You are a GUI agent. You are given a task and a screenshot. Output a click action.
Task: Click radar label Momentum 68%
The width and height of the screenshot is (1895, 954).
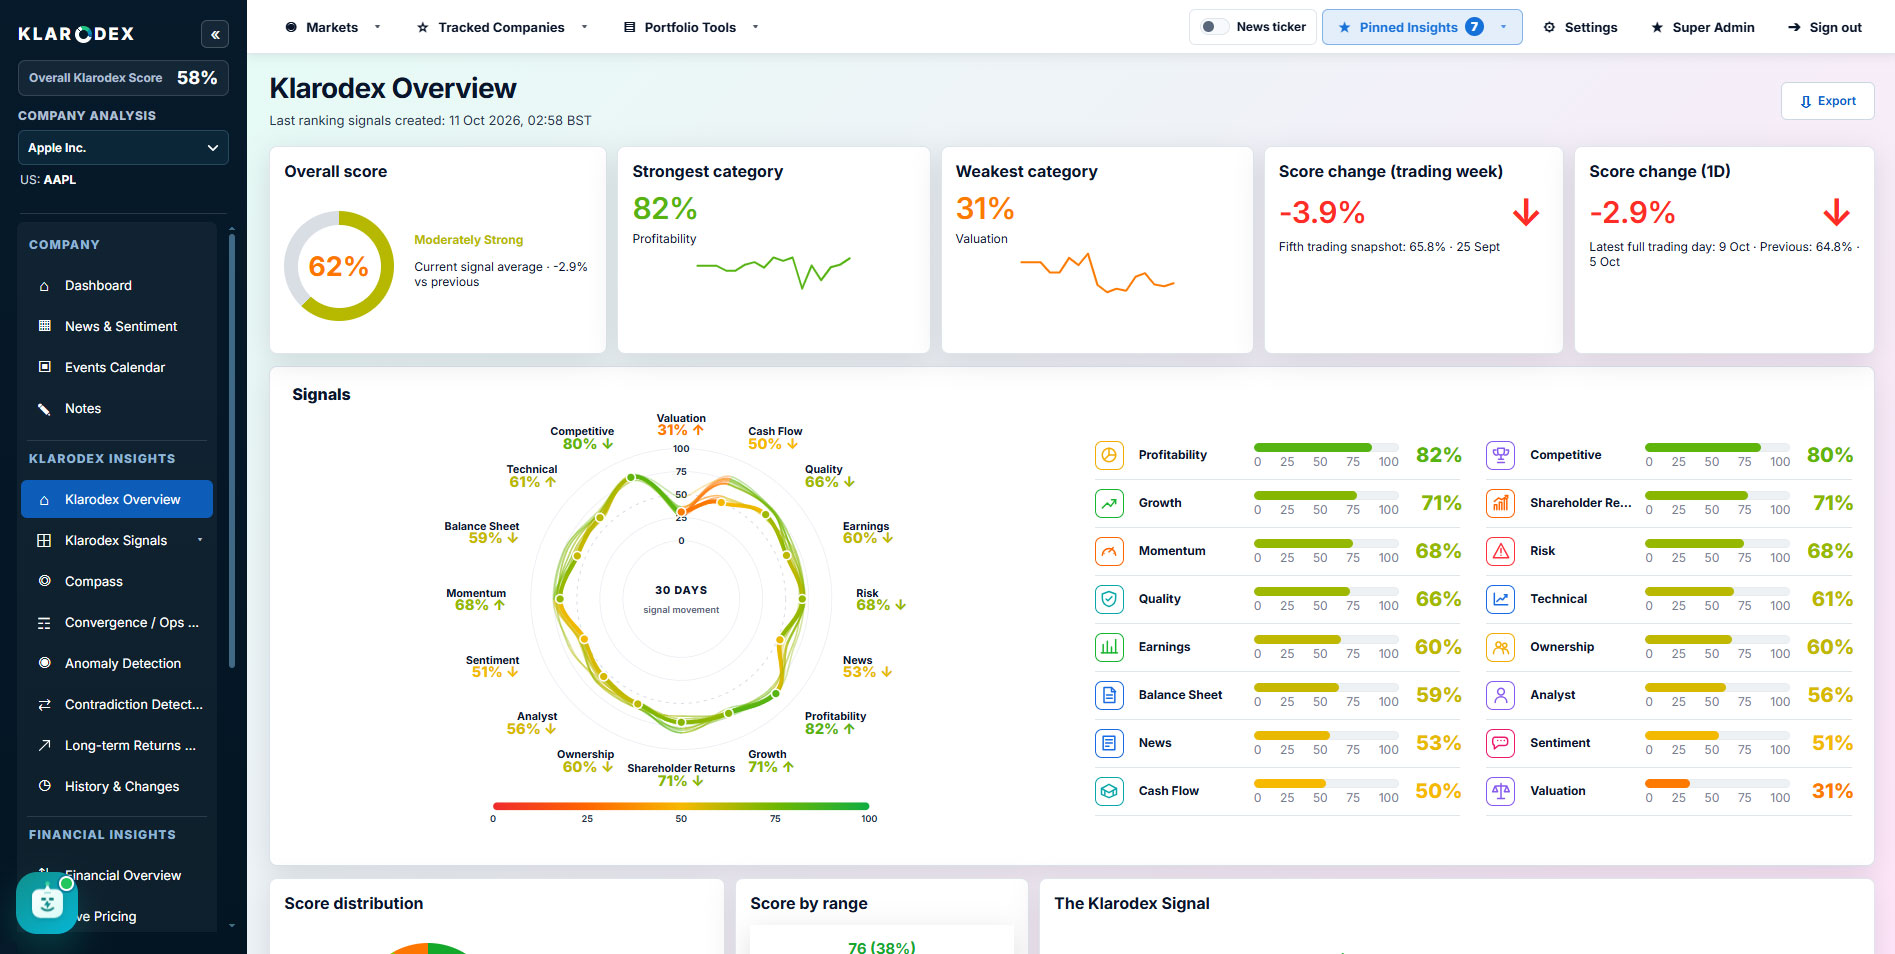476,599
